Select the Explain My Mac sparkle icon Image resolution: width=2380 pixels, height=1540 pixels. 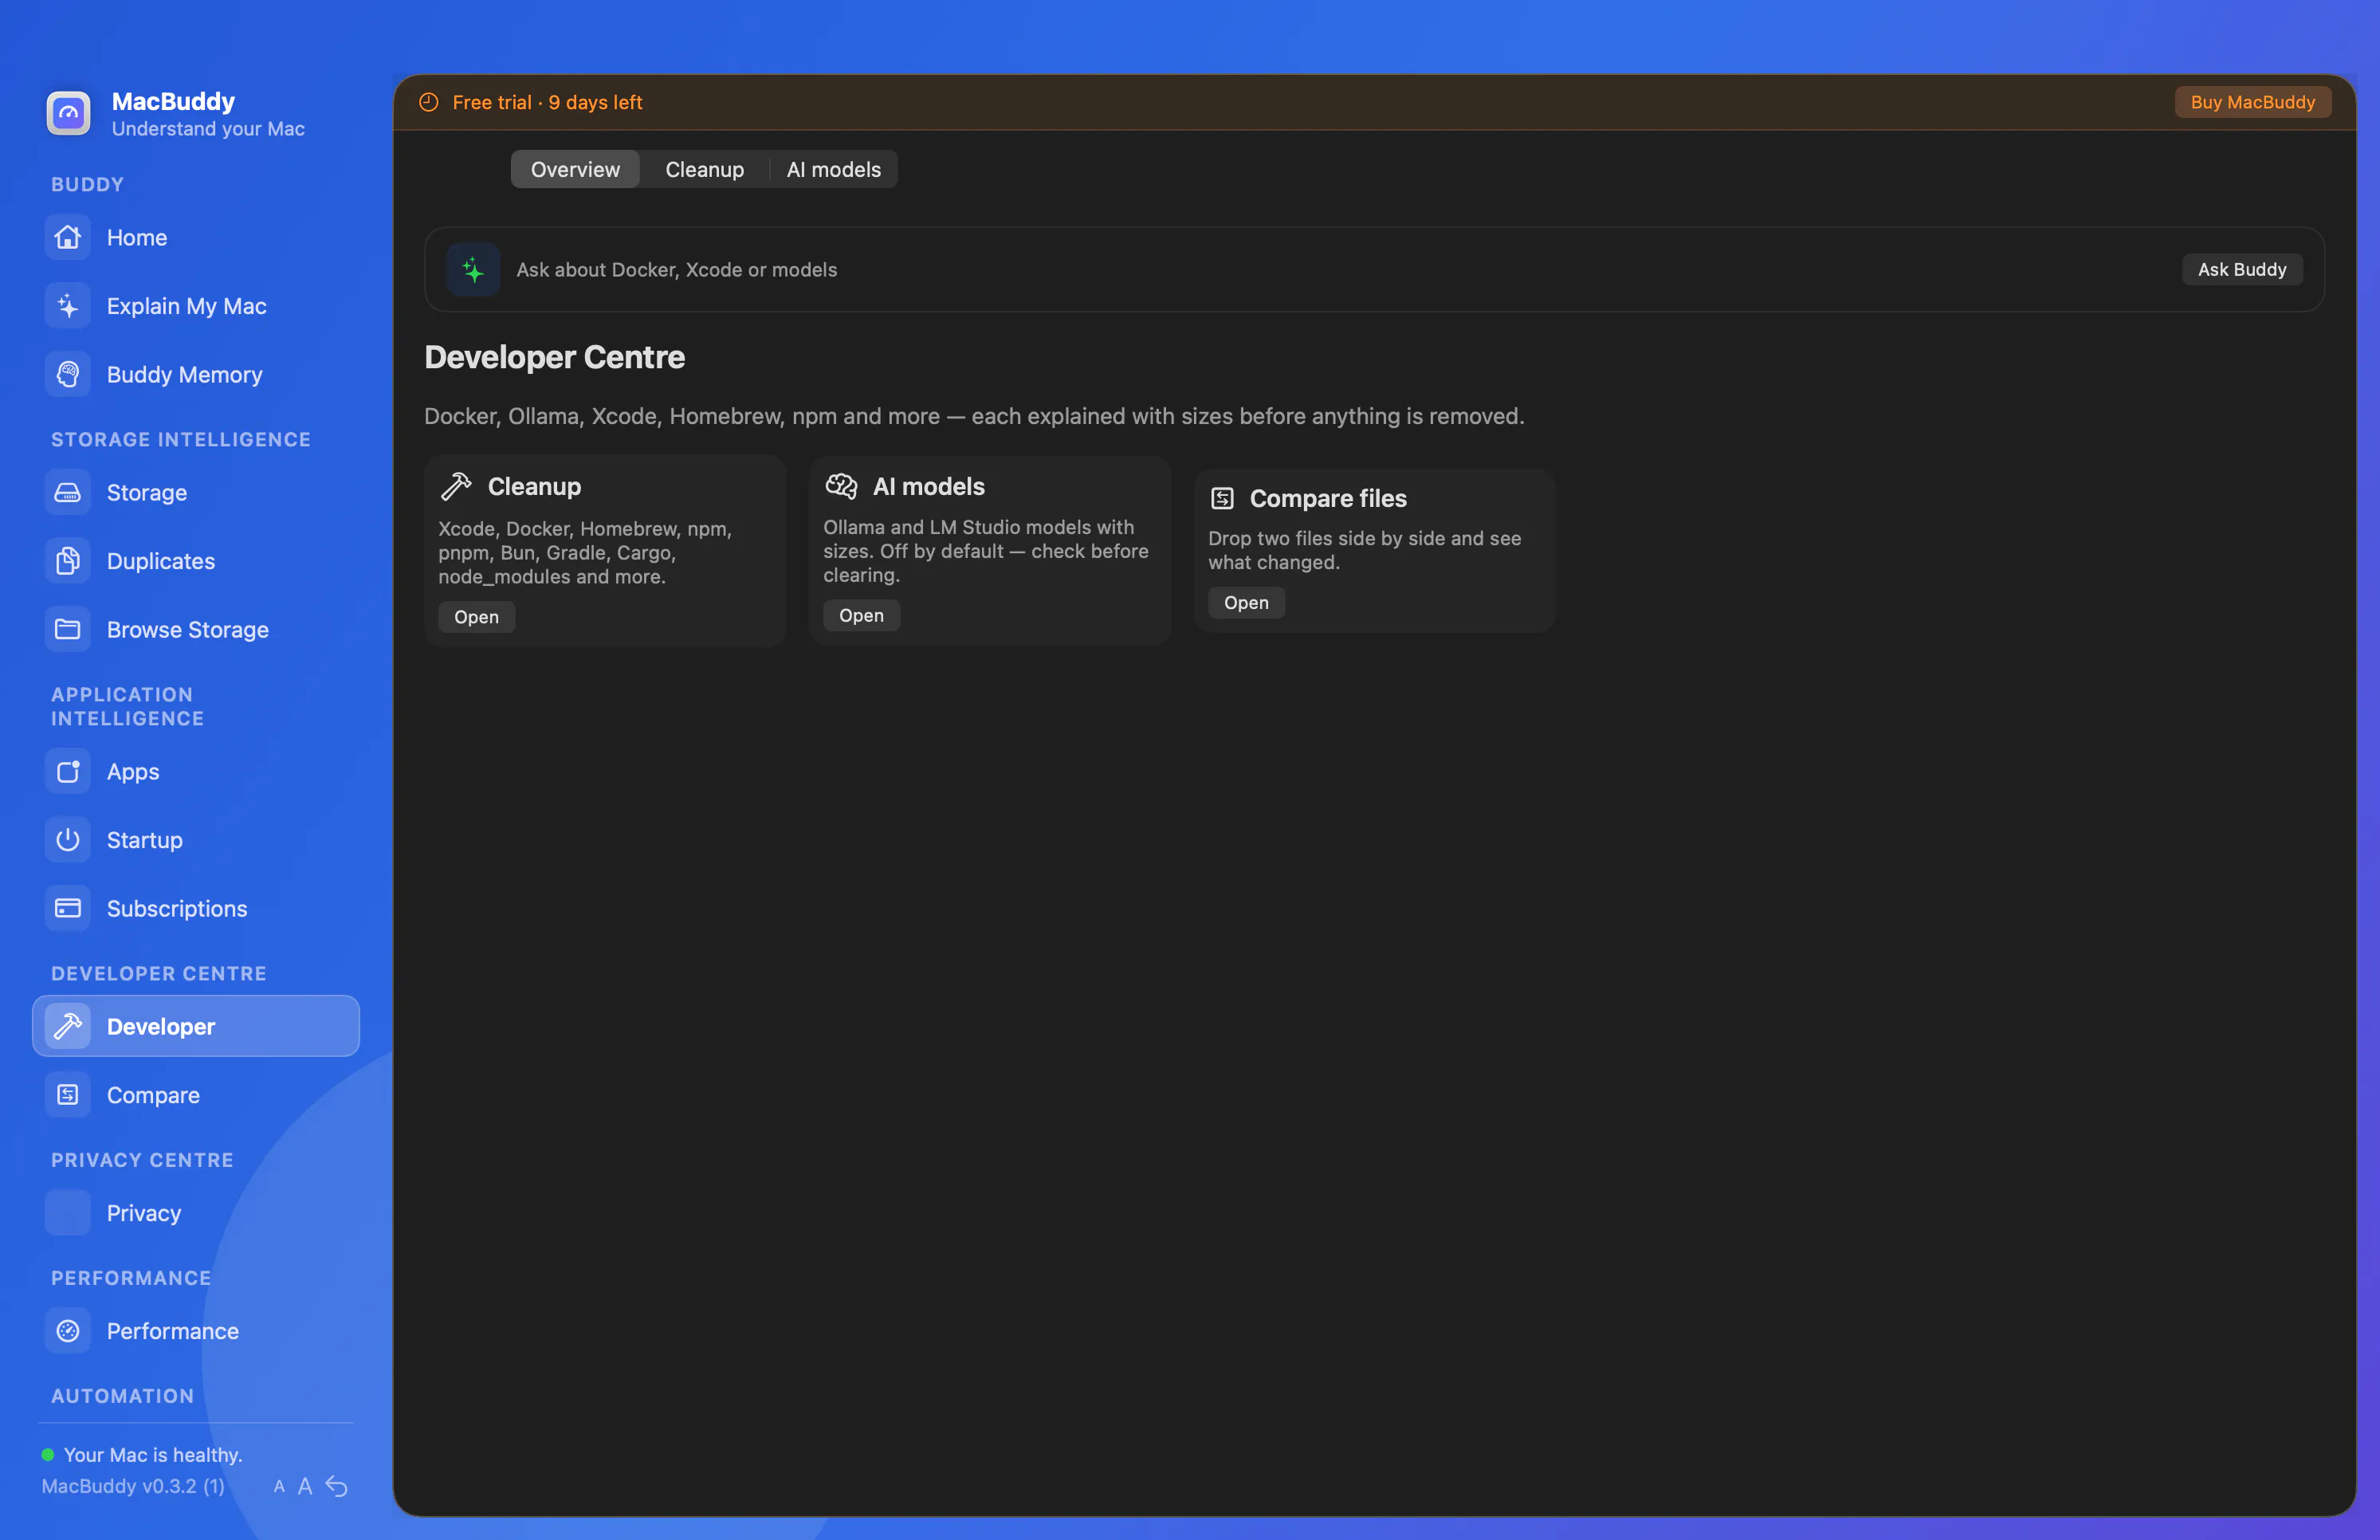68,306
